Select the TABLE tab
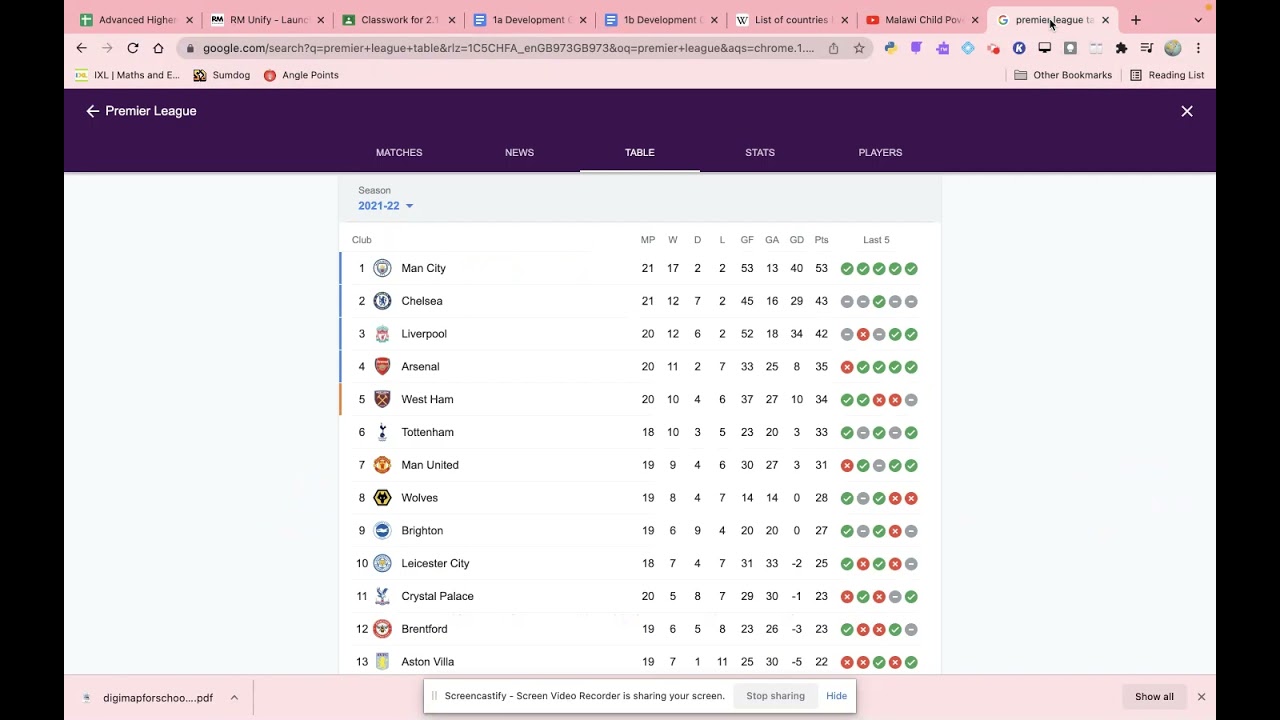This screenshot has width=1280, height=720. (x=640, y=152)
